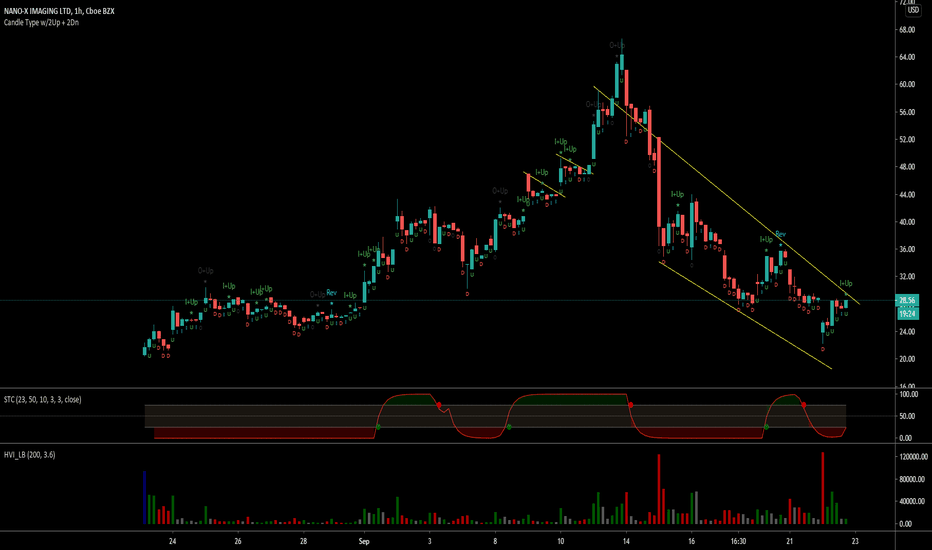932x550 pixels.
Task: Click the 40.00 price axis level
Action: (x=907, y=222)
